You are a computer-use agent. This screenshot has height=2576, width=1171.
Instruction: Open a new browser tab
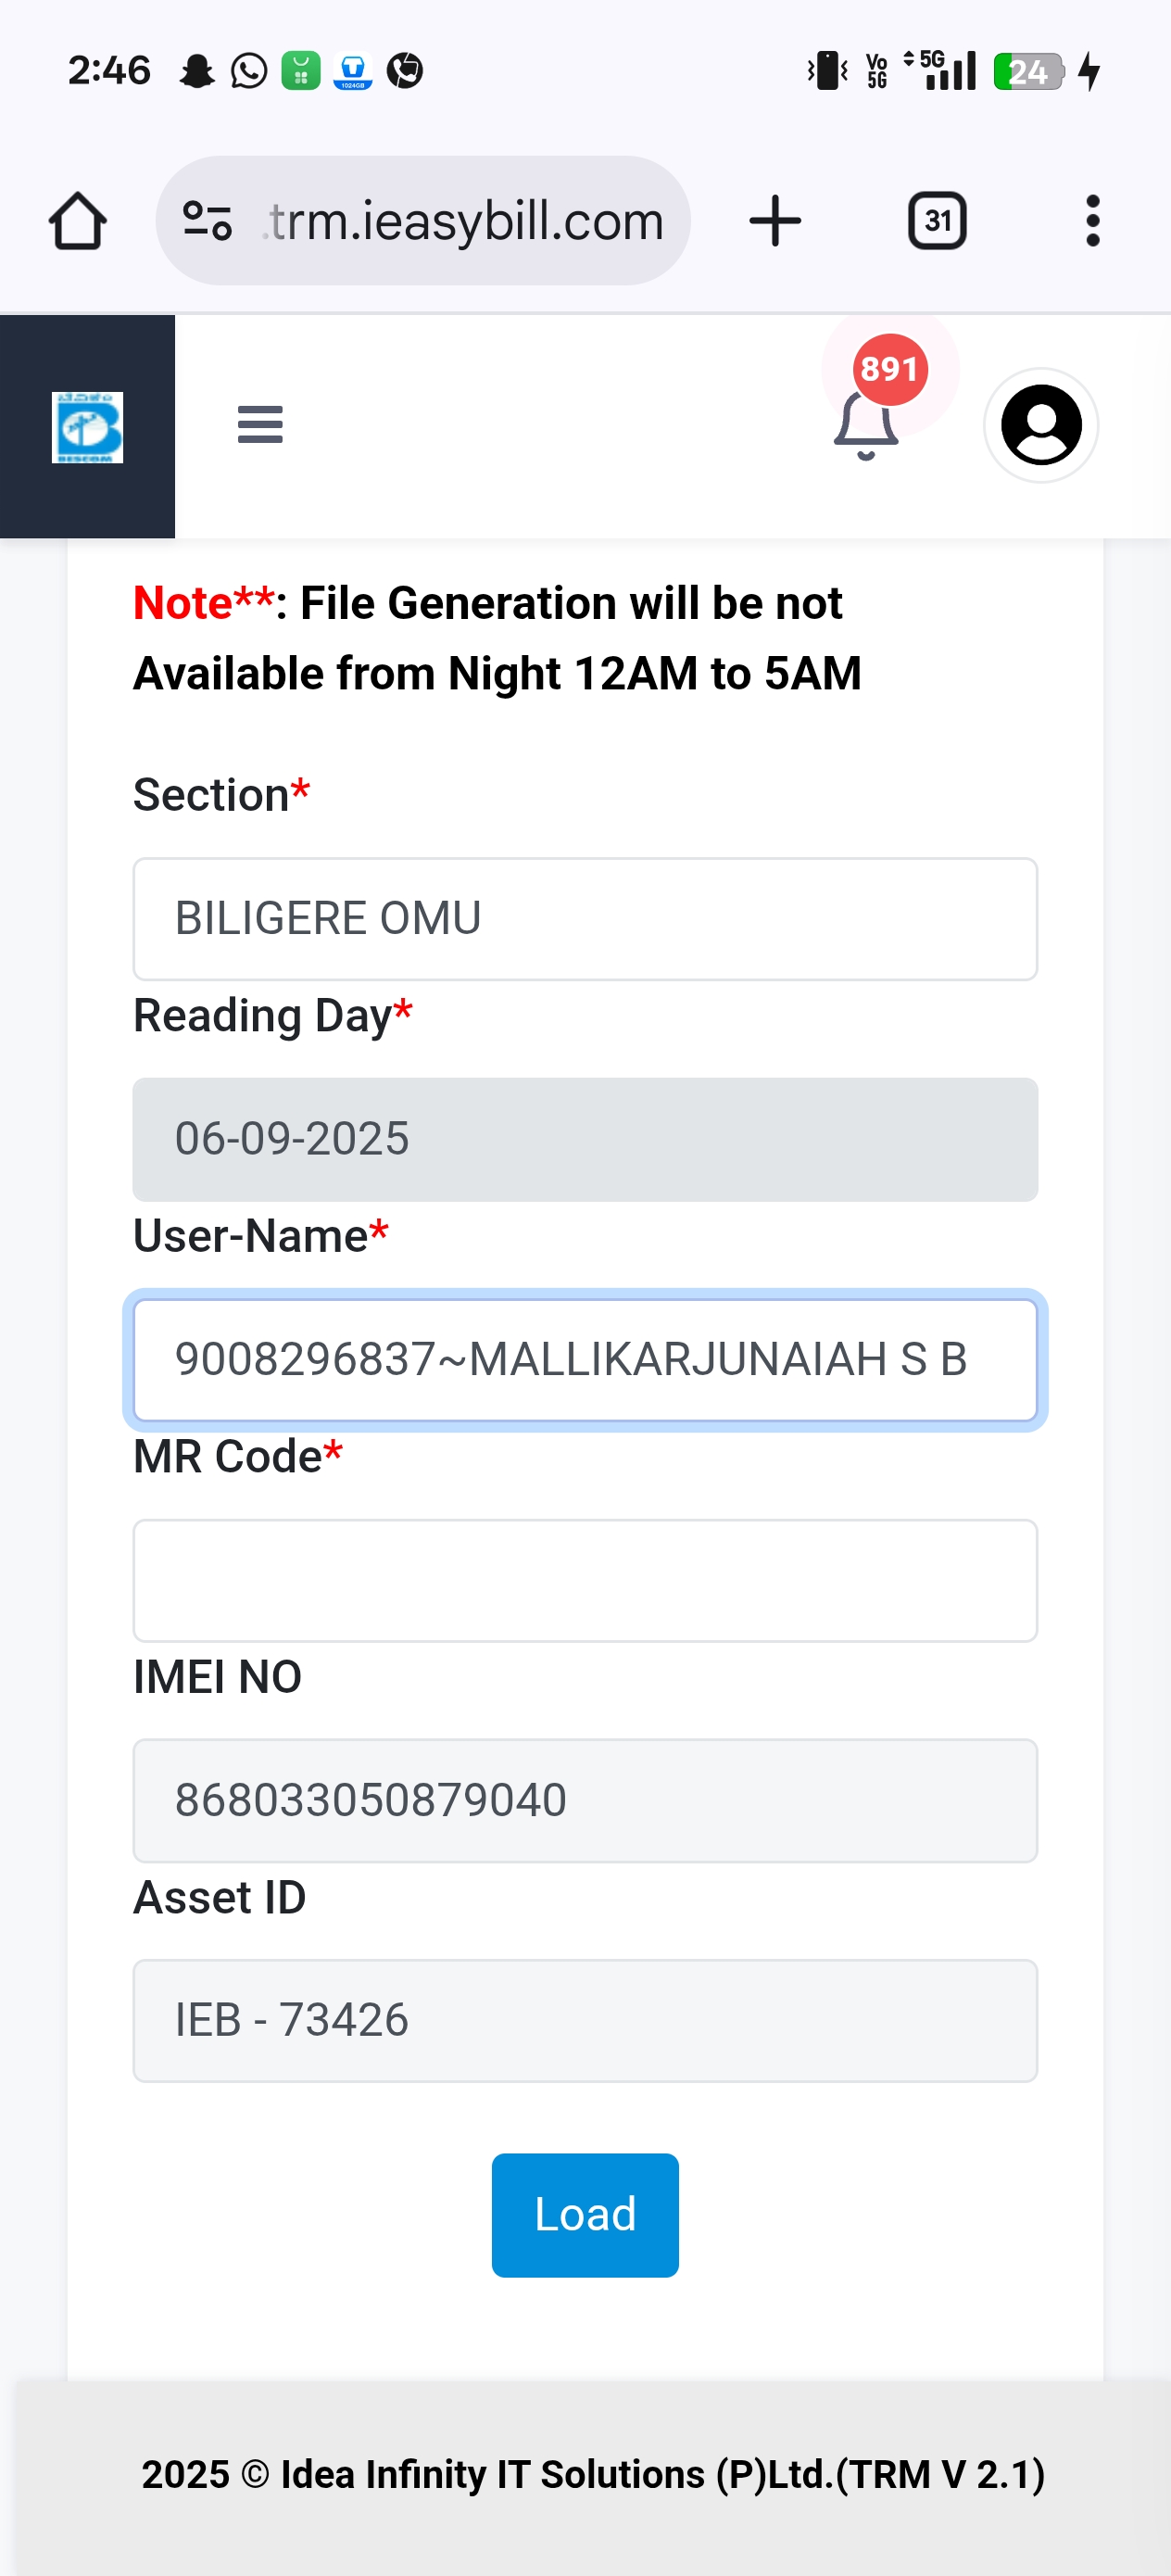coord(775,220)
